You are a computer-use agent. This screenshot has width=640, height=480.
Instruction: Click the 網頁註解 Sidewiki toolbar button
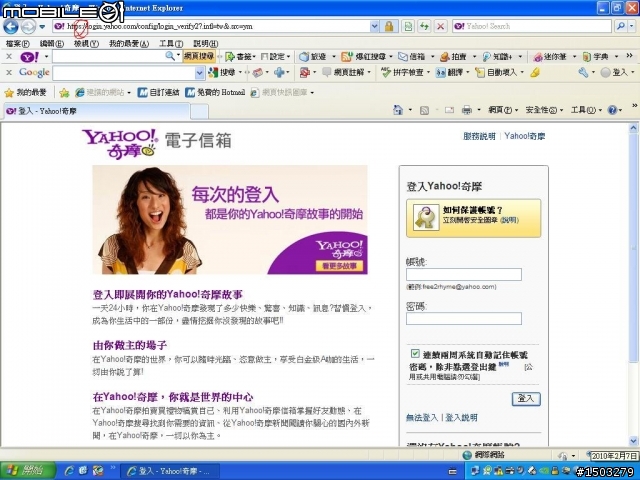click(x=347, y=73)
